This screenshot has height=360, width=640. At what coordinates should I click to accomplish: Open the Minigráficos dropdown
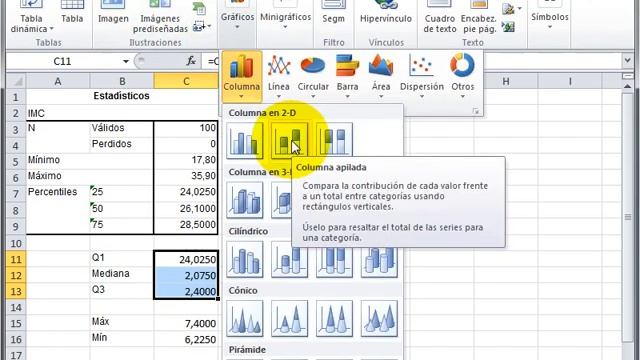point(285,16)
